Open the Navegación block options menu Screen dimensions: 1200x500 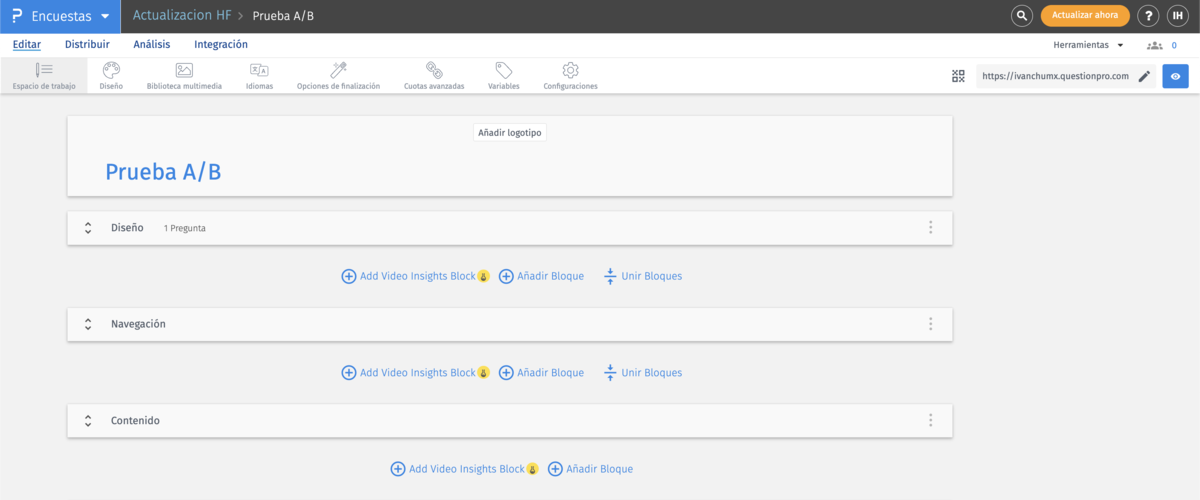(930, 324)
